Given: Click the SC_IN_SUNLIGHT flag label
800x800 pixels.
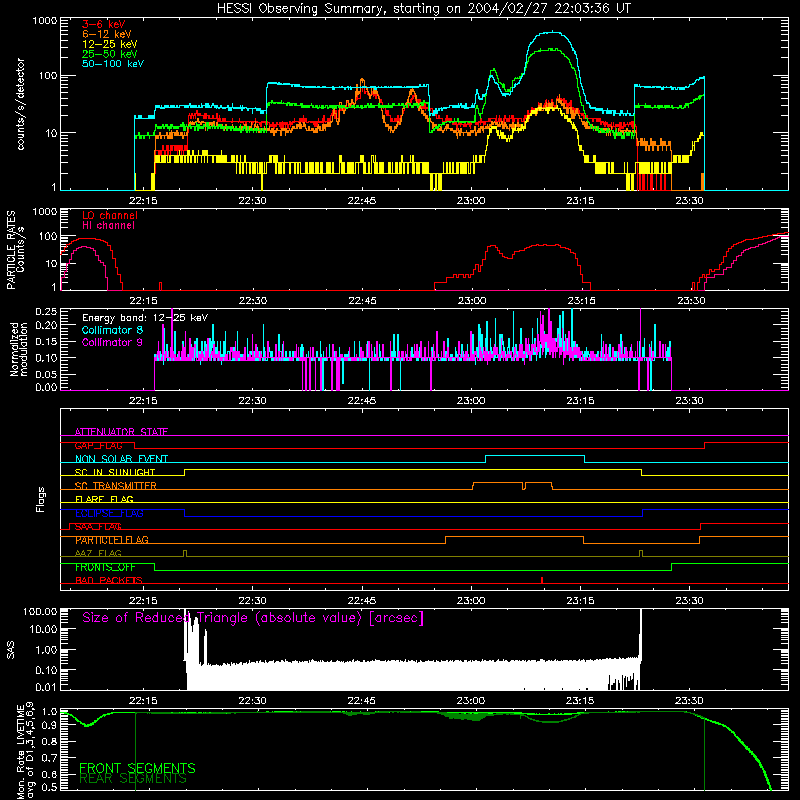Looking at the screenshot, I should 115,472.
